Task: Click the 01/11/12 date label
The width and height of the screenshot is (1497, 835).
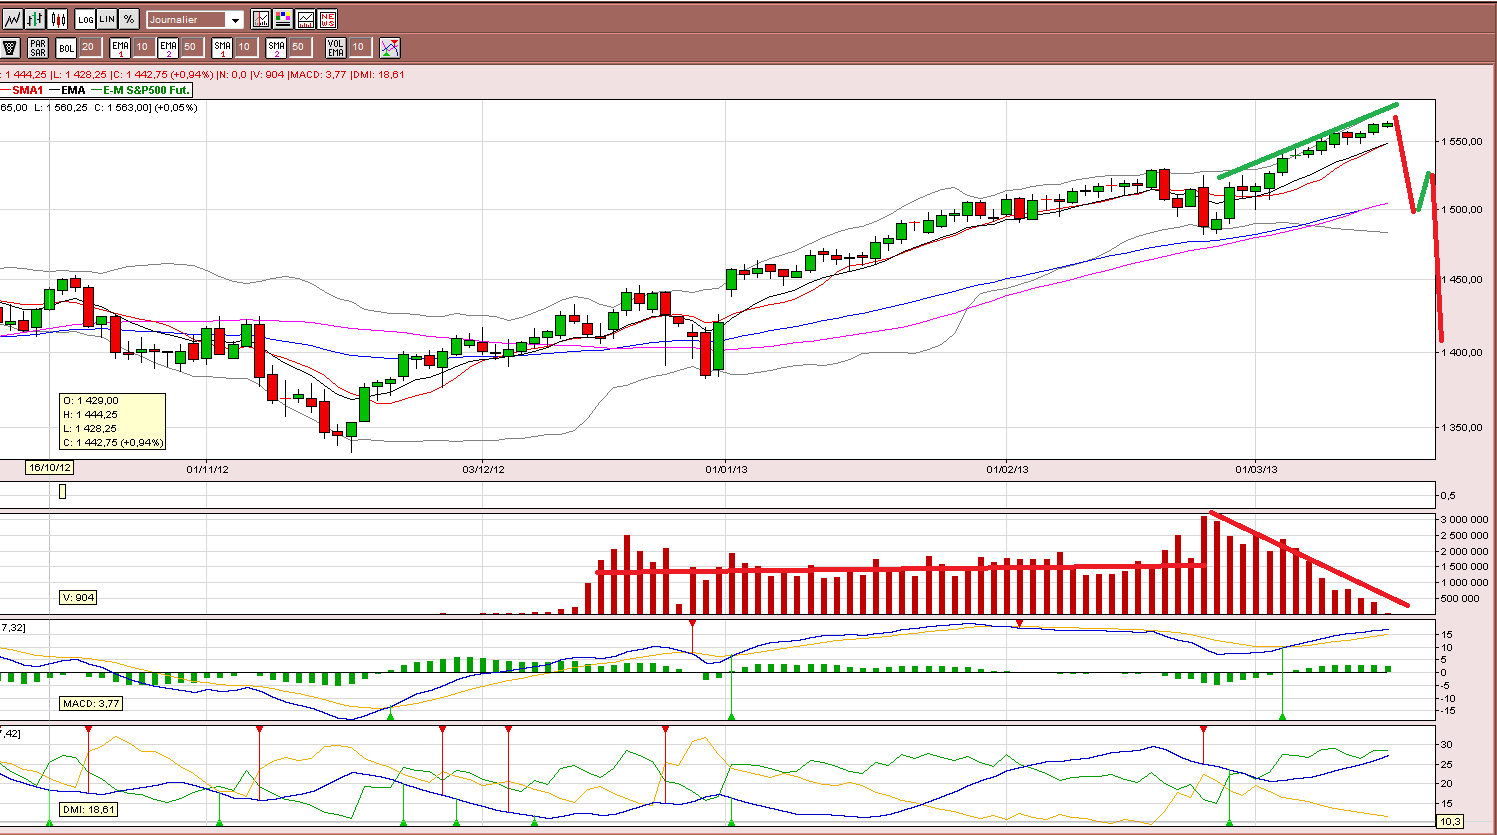Action: pyautogui.click(x=208, y=469)
